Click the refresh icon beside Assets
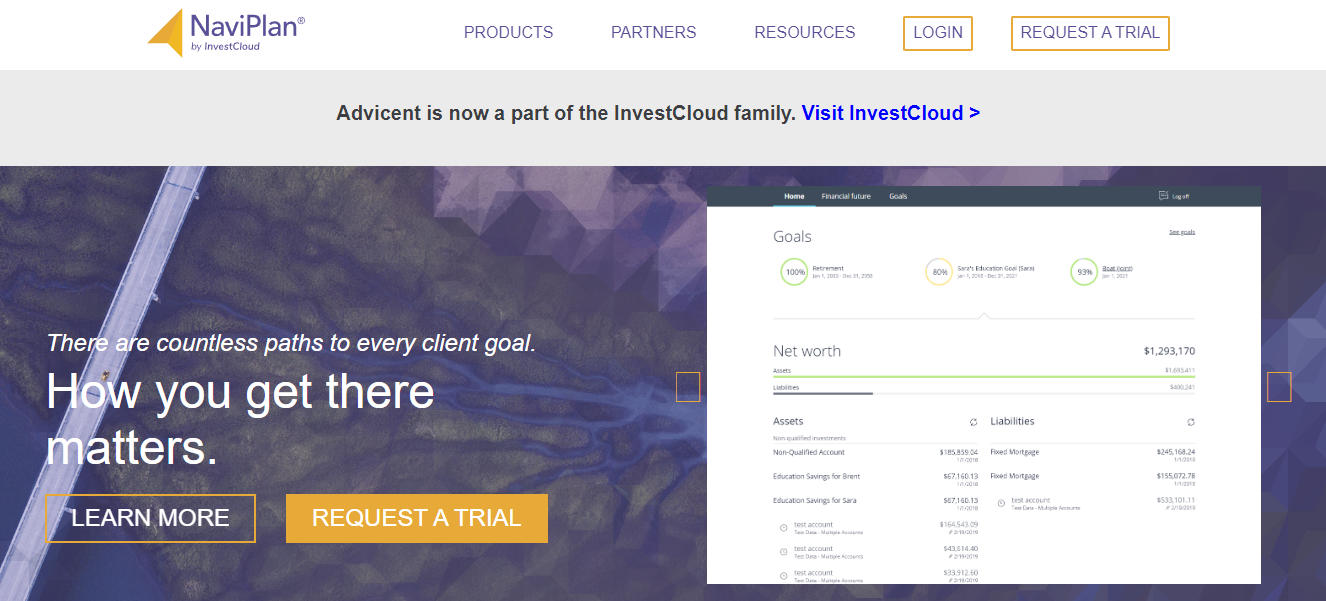 coord(973,422)
